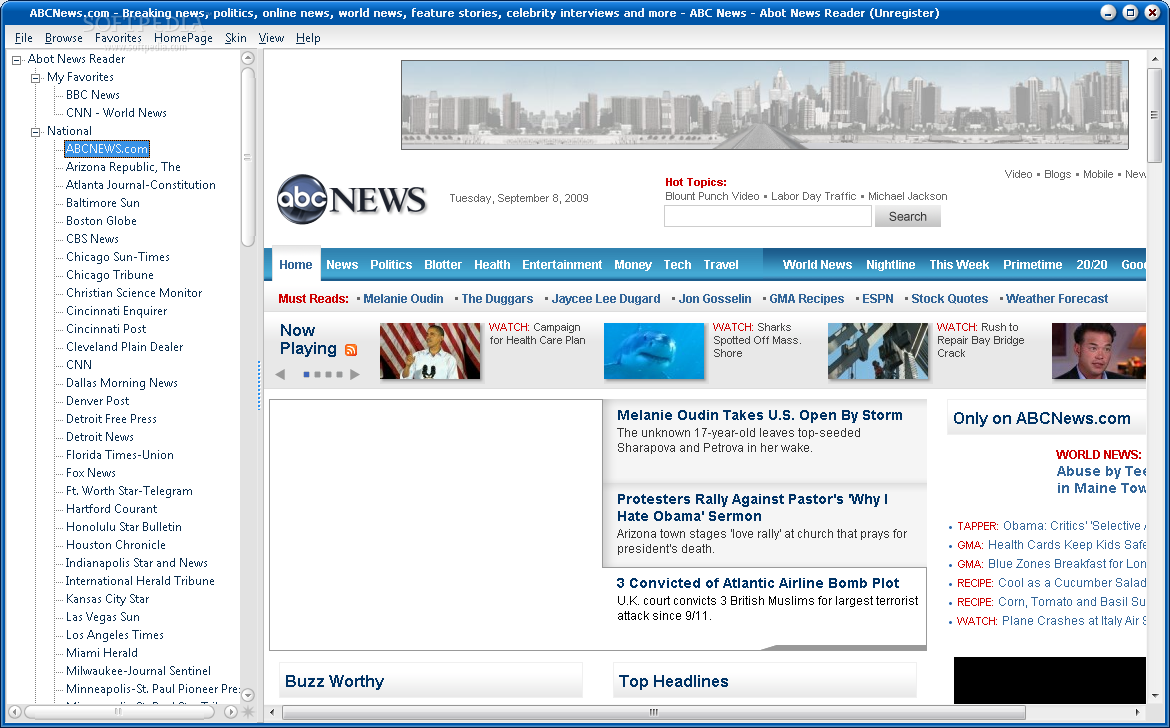Collapse the National folder
The height and width of the screenshot is (728, 1170).
pyautogui.click(x=35, y=132)
